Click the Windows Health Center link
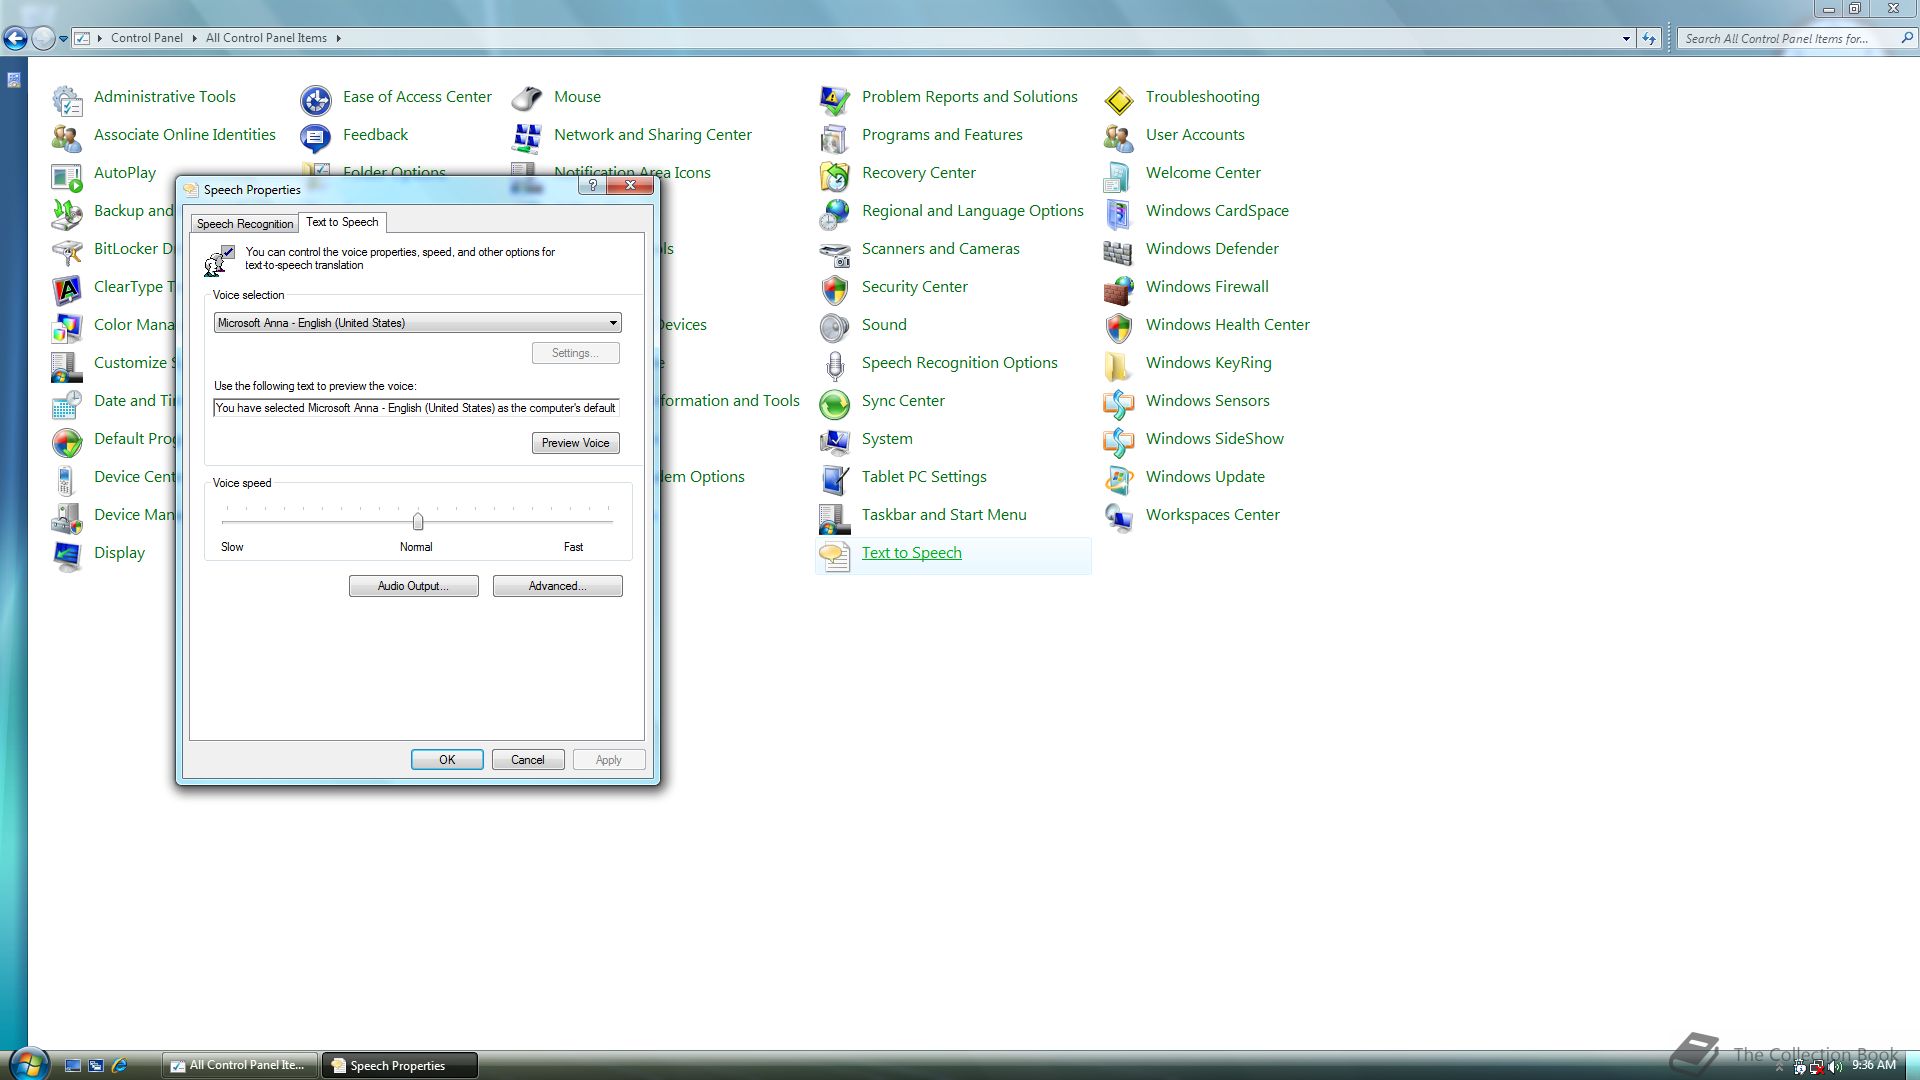 coord(1227,325)
